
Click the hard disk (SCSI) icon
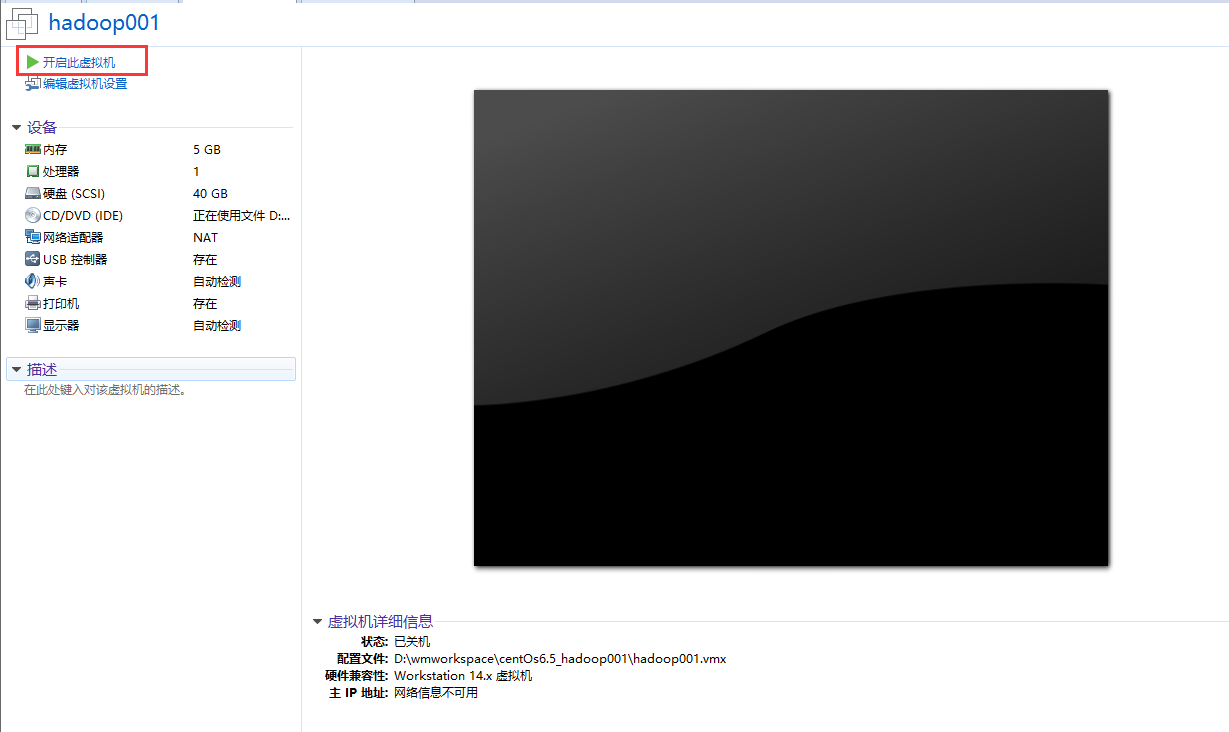click(x=33, y=194)
